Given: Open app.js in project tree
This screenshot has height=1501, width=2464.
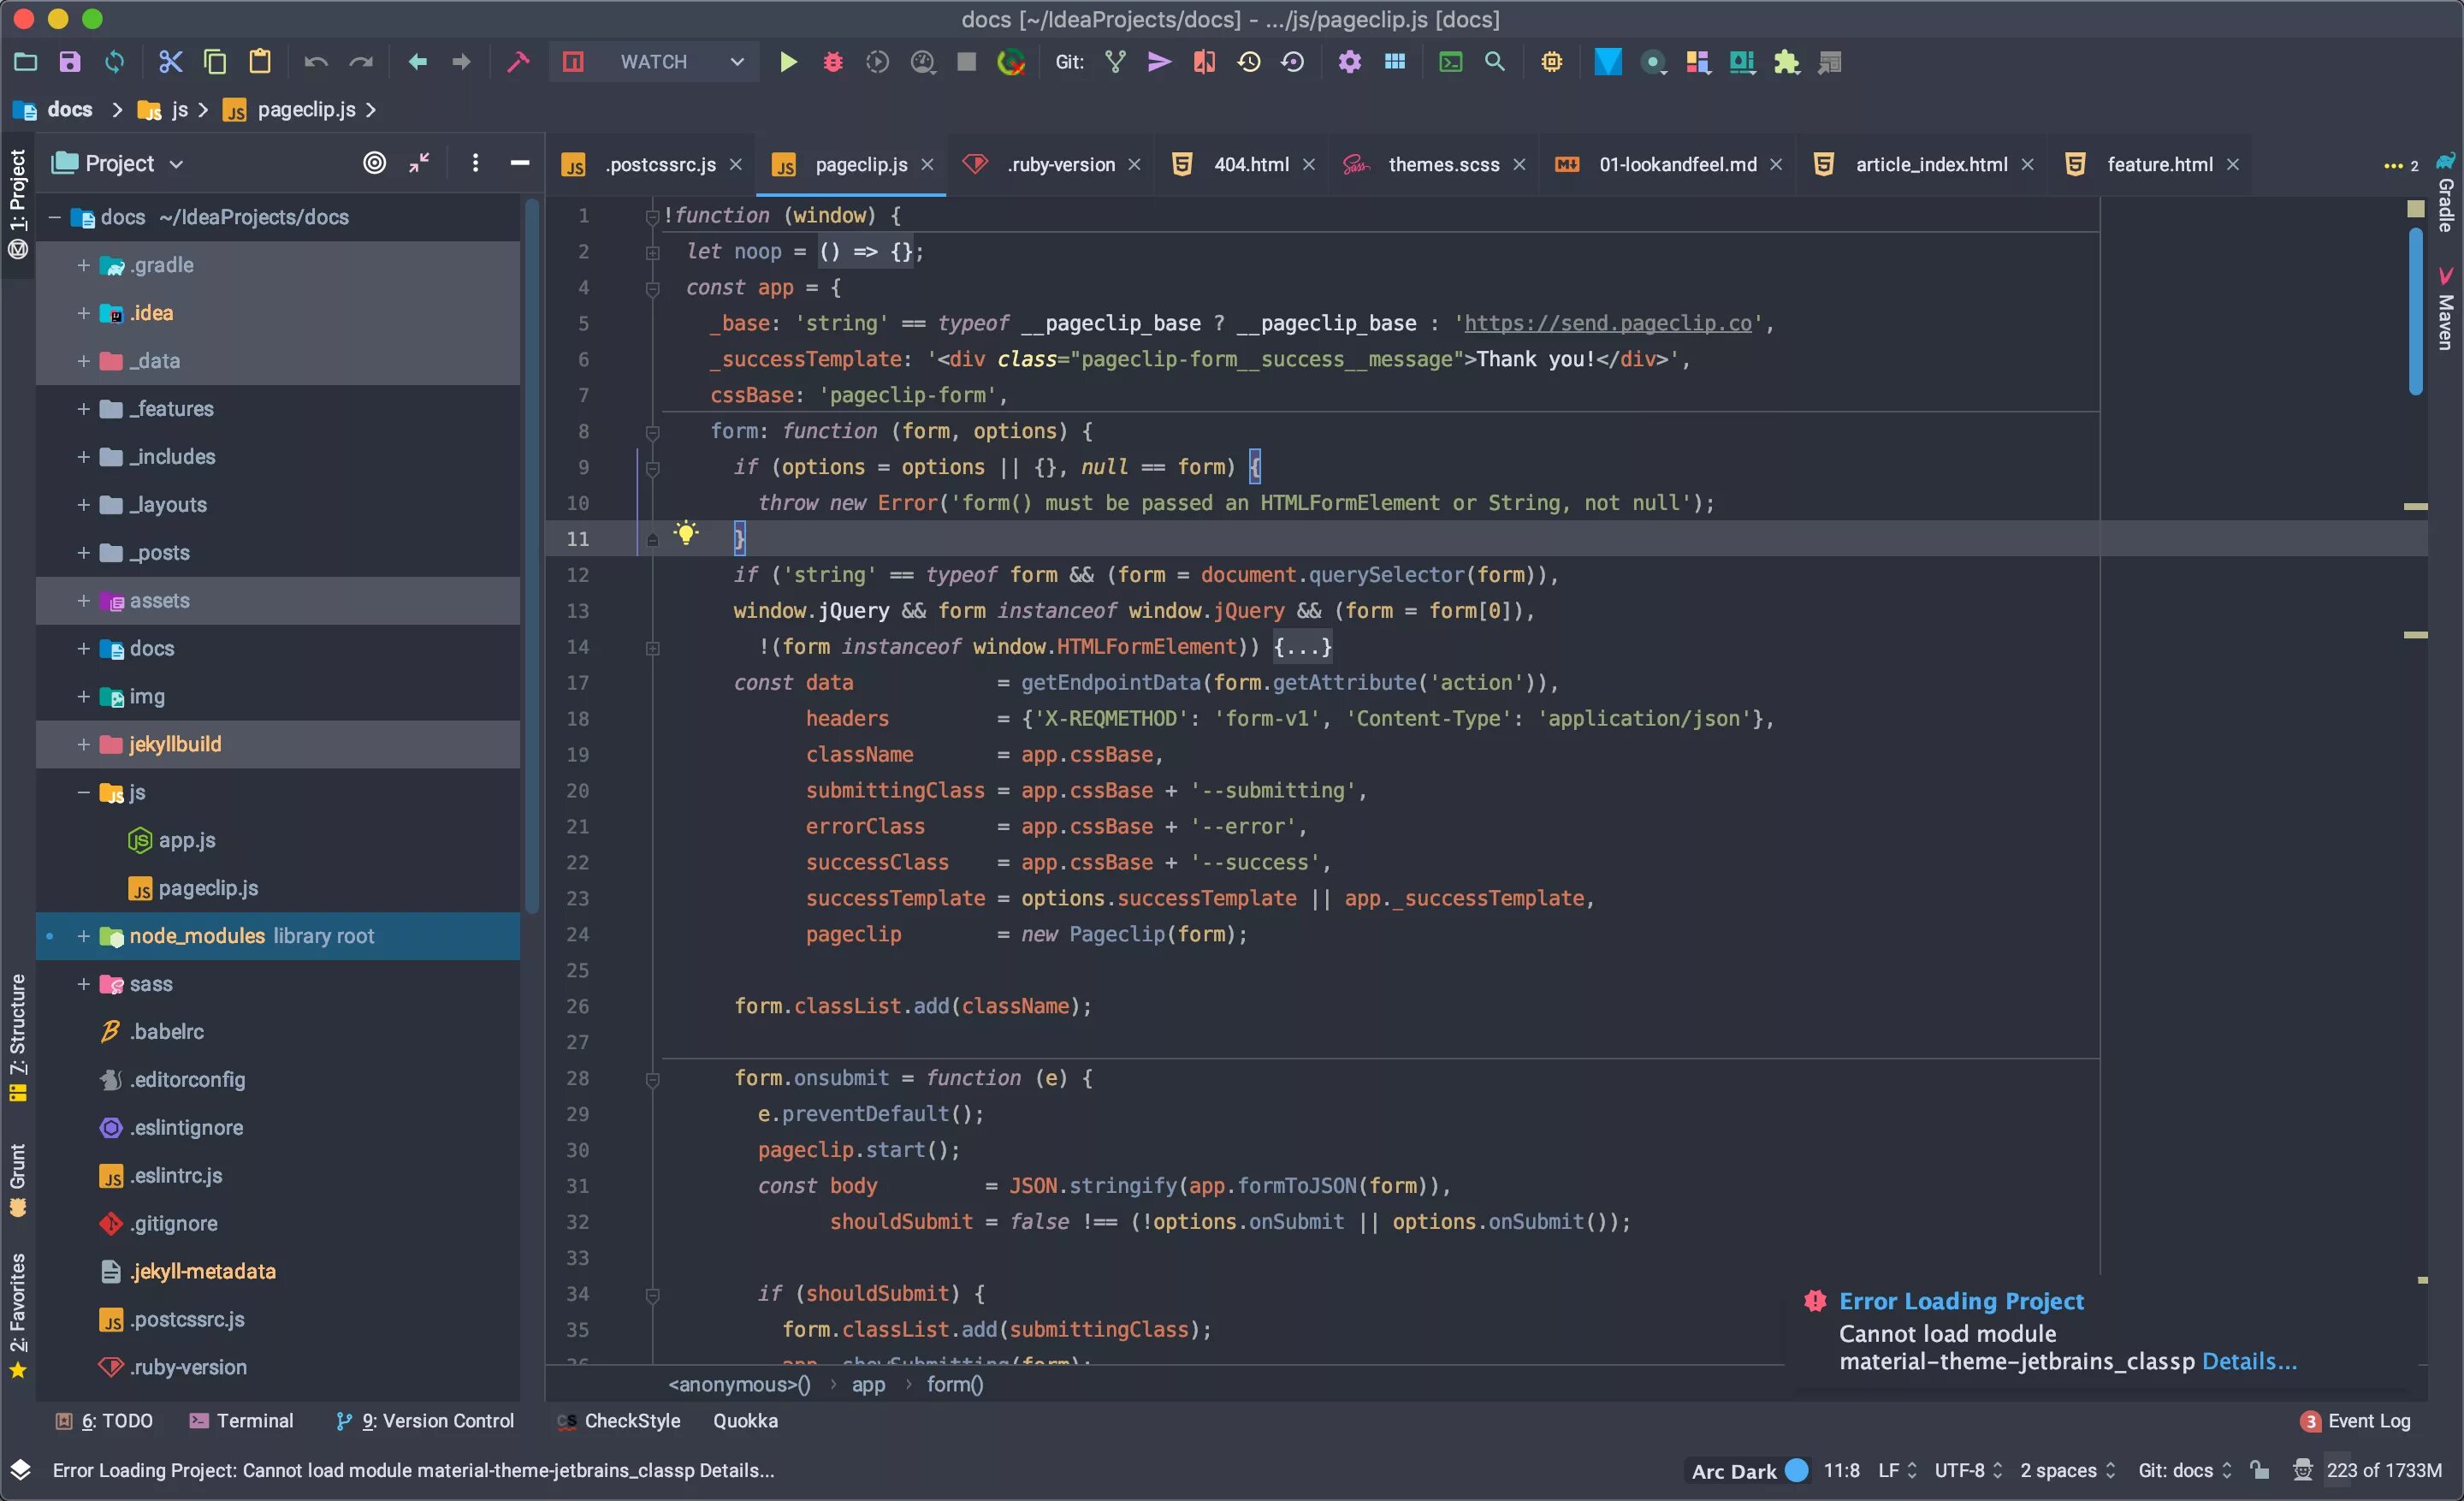Looking at the screenshot, I should point(187,840).
